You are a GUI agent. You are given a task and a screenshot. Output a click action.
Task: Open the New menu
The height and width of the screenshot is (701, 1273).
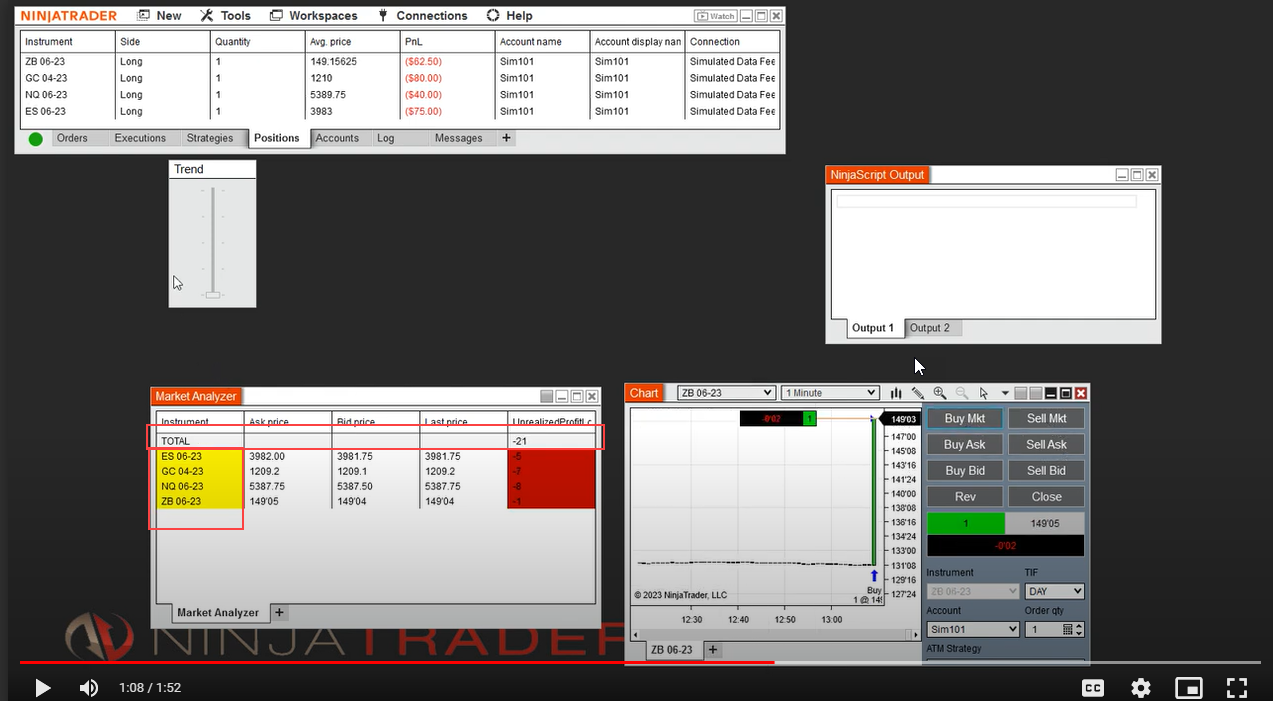tap(159, 16)
